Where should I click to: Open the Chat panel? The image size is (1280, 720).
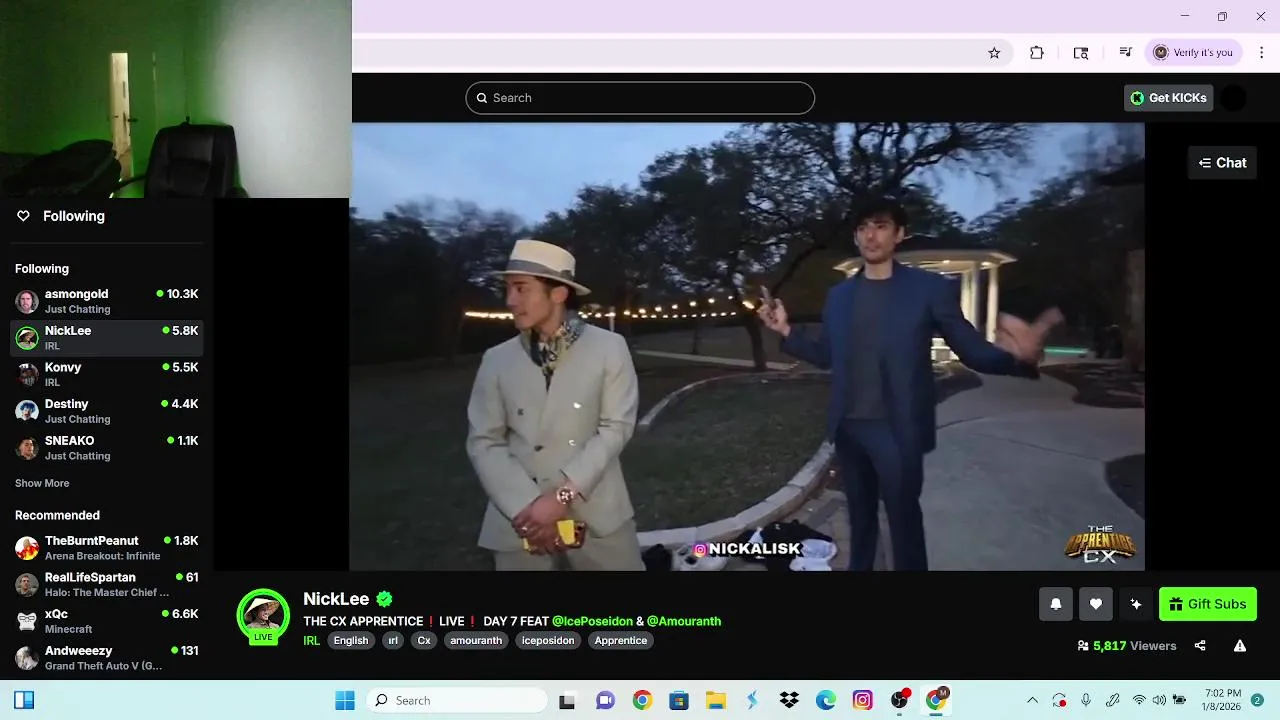1222,163
